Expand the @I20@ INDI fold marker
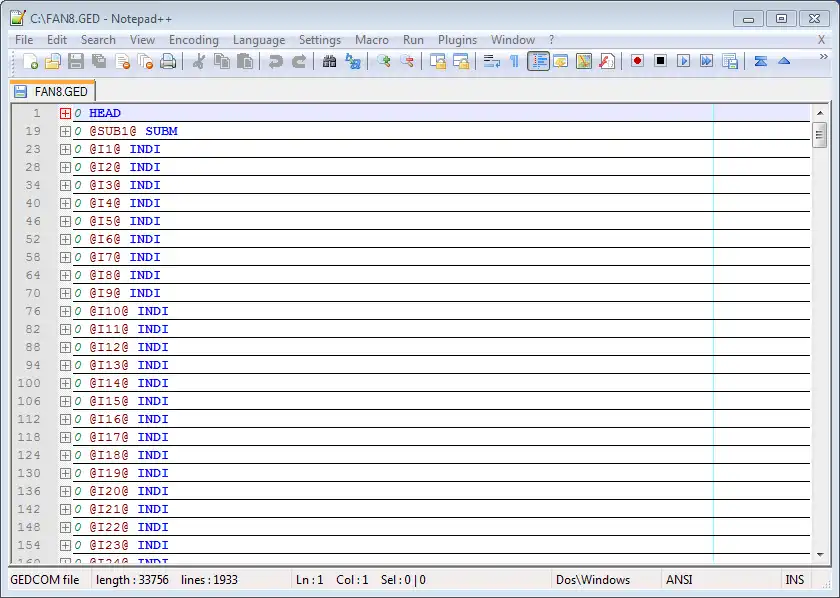840x598 pixels. point(65,491)
